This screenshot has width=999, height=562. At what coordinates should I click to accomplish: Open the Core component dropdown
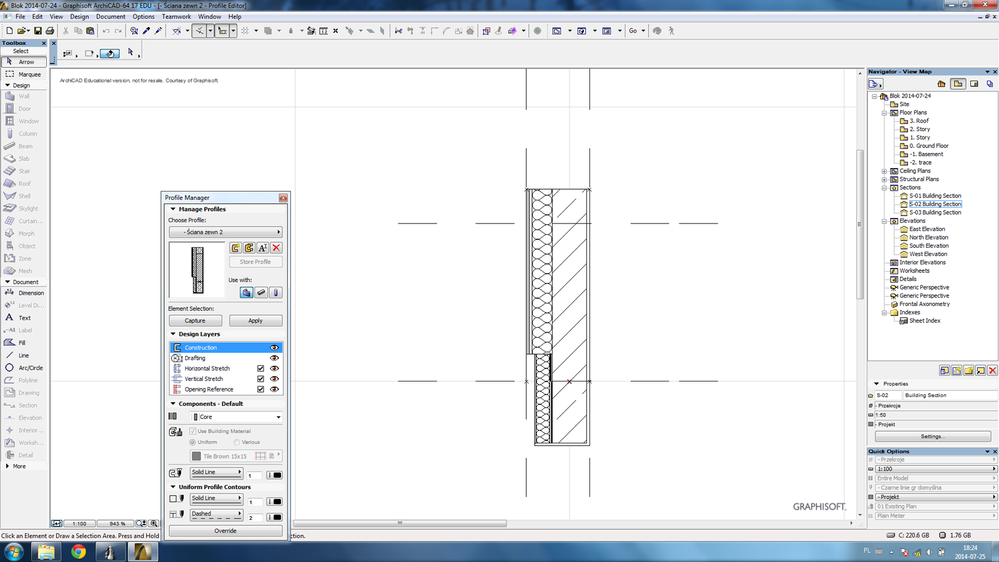click(x=236, y=417)
